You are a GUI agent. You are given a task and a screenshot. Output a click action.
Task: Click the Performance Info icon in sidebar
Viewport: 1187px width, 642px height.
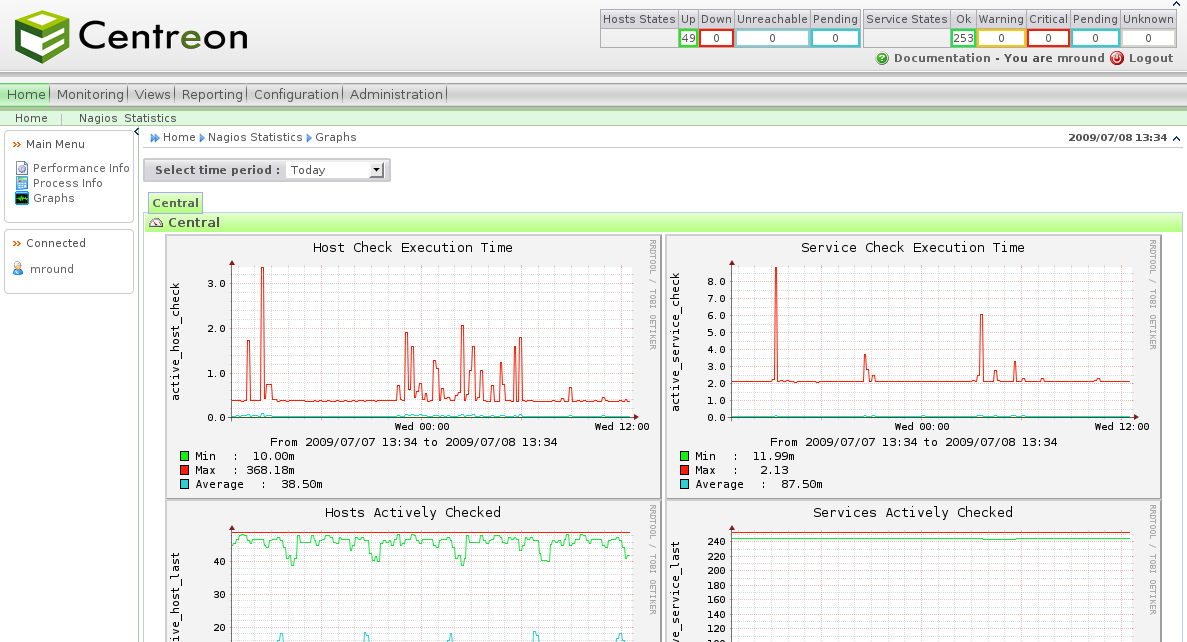[22, 168]
